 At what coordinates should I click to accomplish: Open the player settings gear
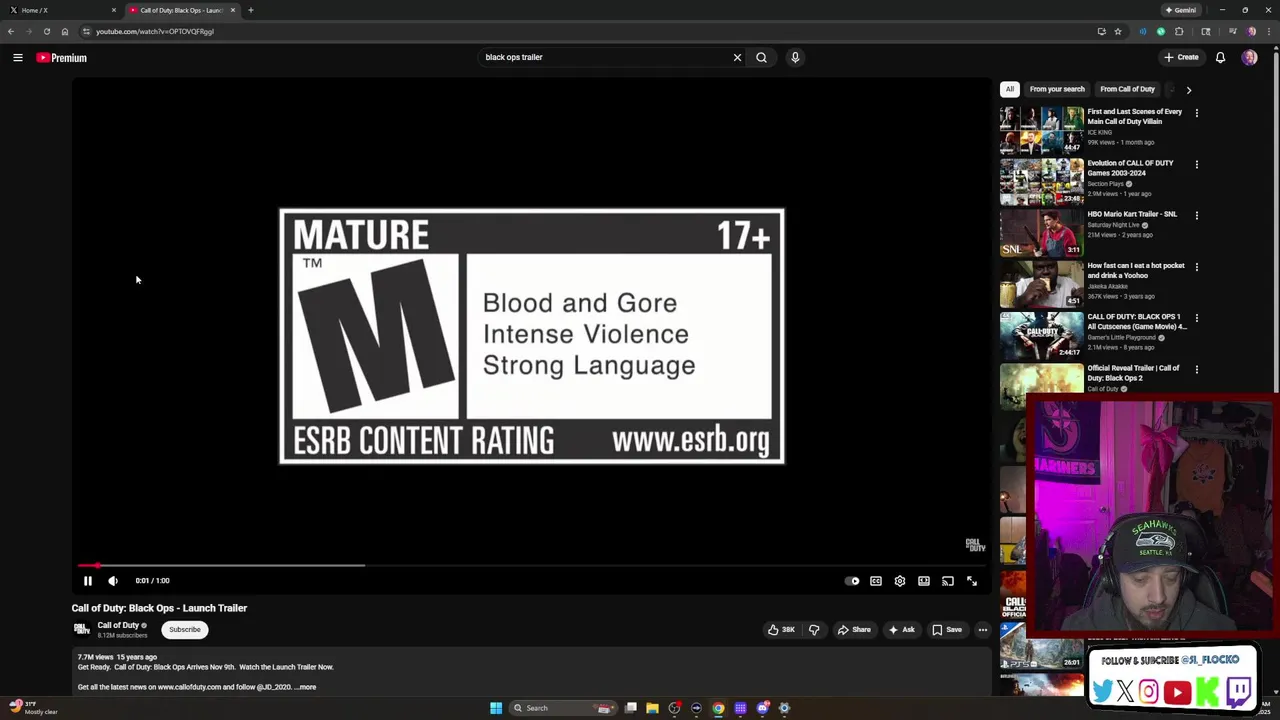point(900,581)
